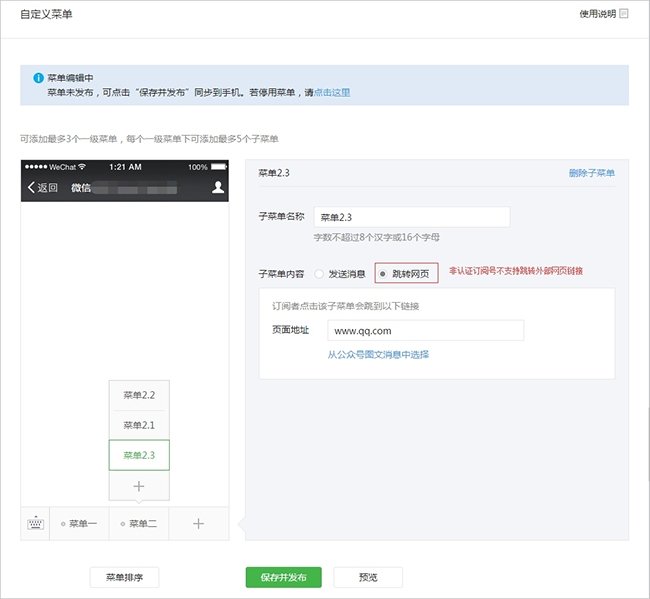
Task: Click the 1:21 AM time in phone status bar
Action: (x=125, y=167)
